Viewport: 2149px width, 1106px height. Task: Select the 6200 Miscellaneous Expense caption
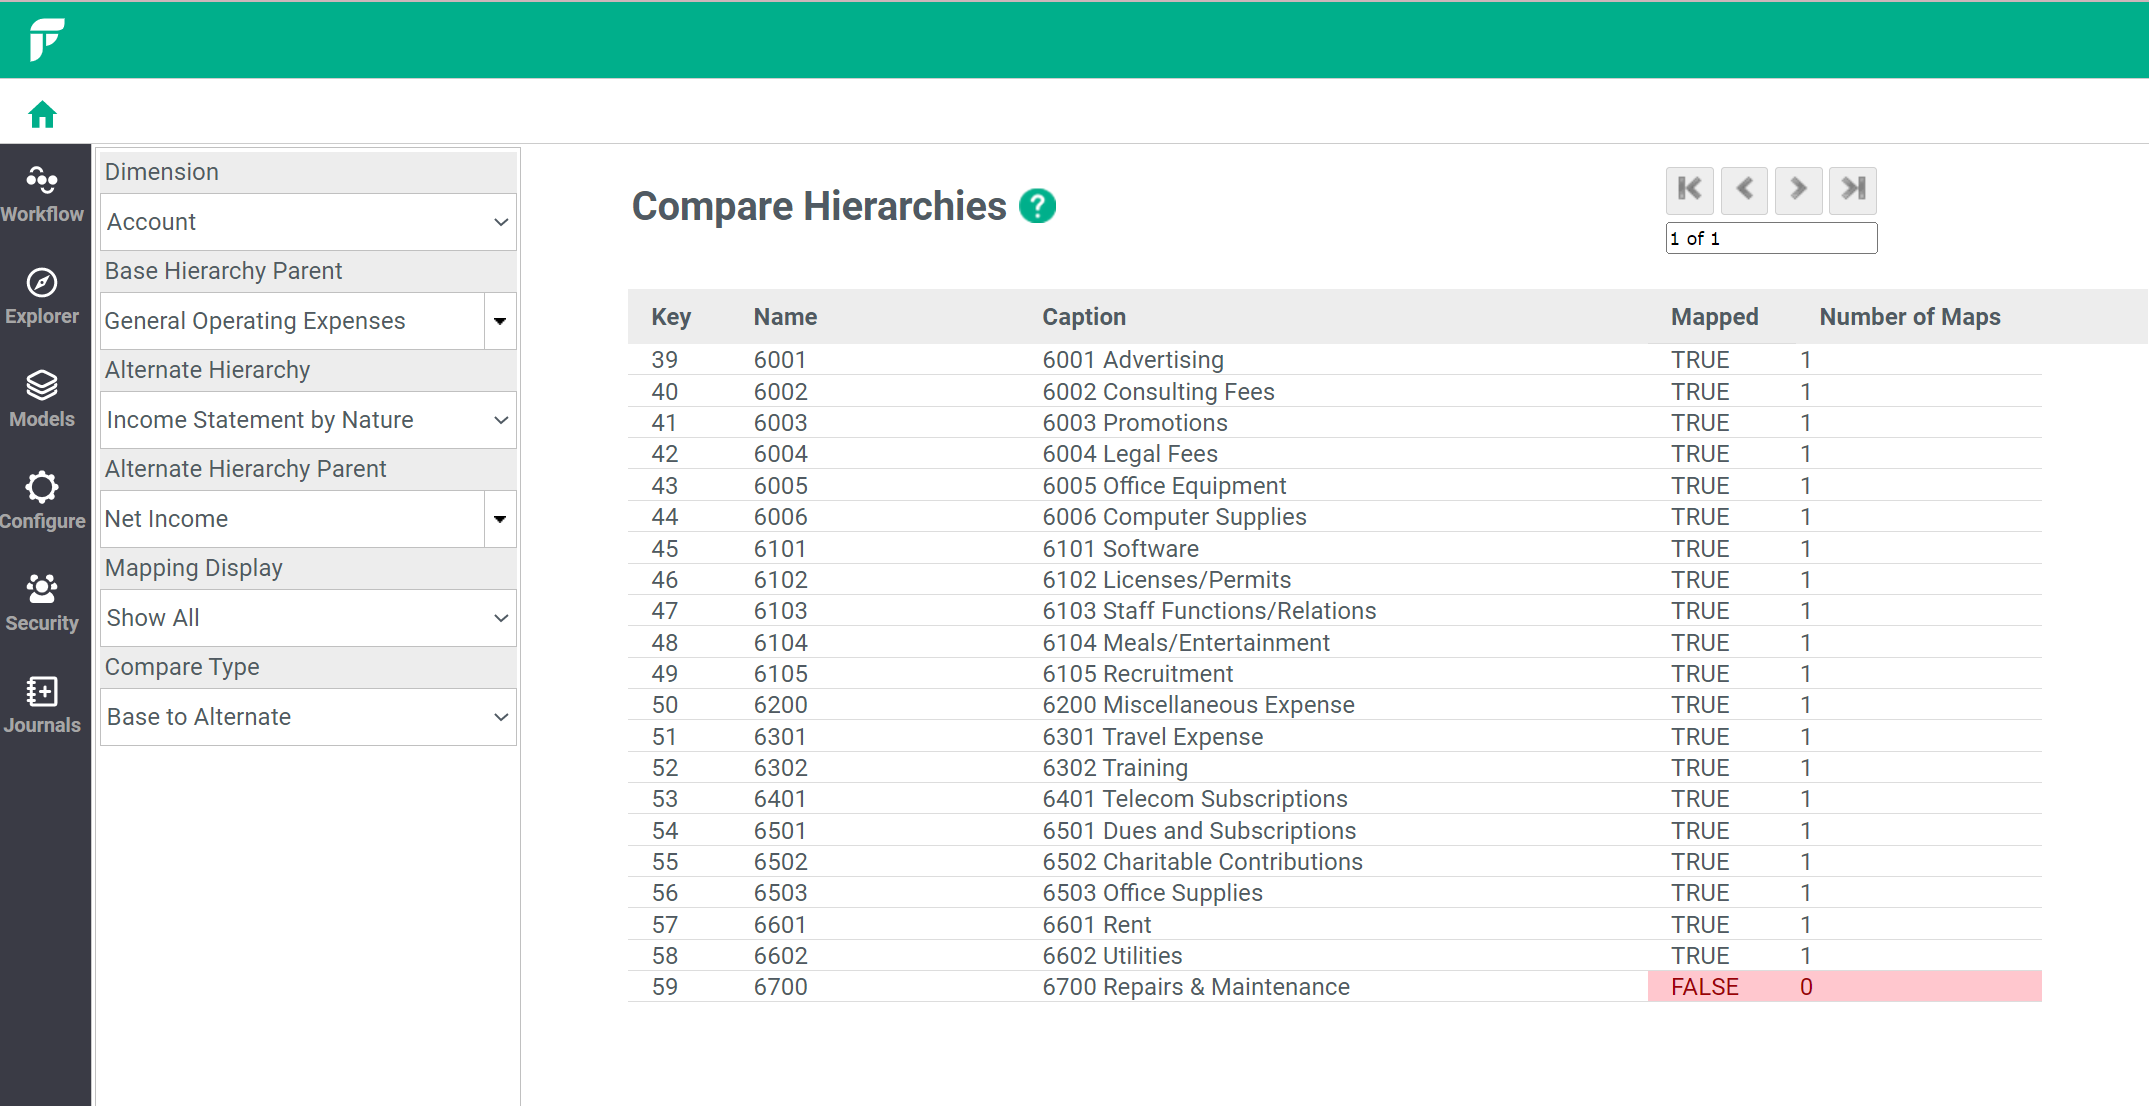point(1198,705)
